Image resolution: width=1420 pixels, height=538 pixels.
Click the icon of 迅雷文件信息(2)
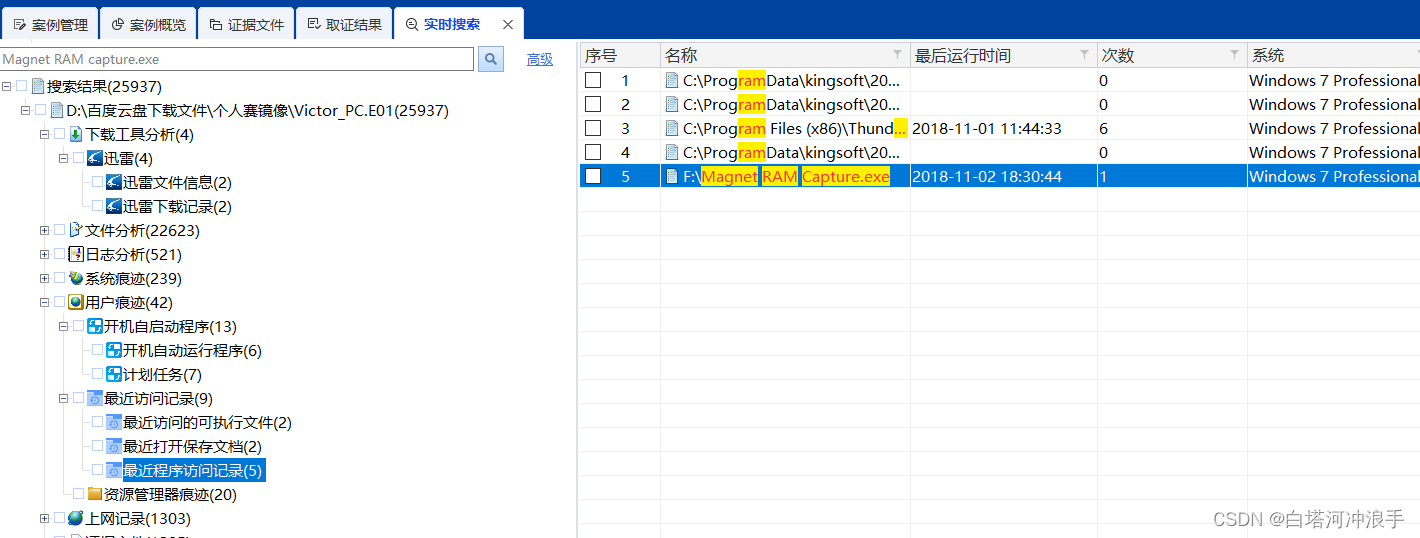(114, 182)
